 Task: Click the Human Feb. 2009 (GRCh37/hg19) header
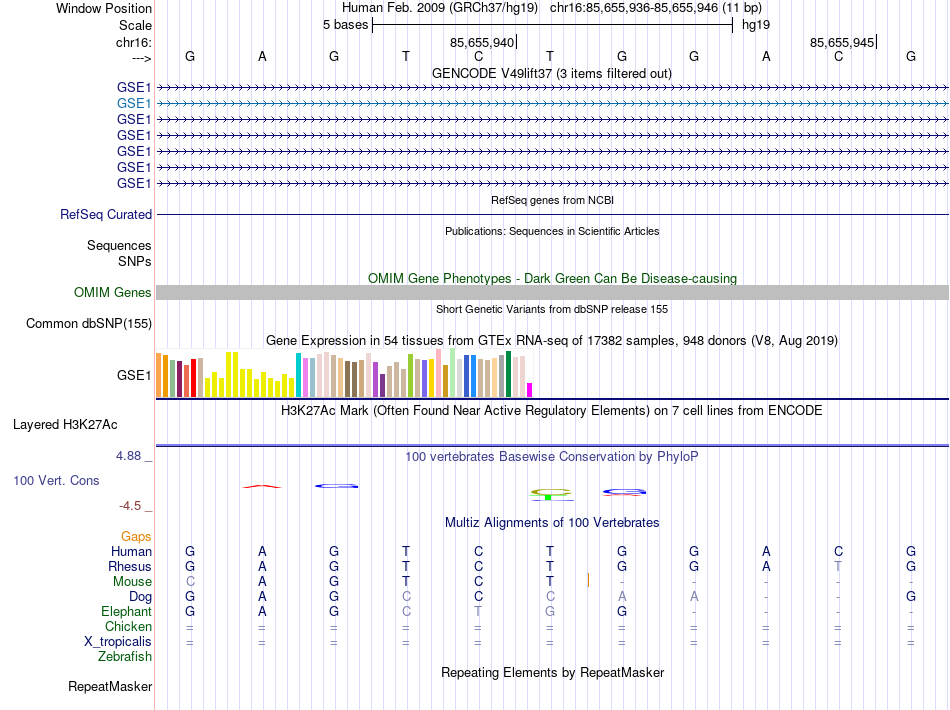440,8
